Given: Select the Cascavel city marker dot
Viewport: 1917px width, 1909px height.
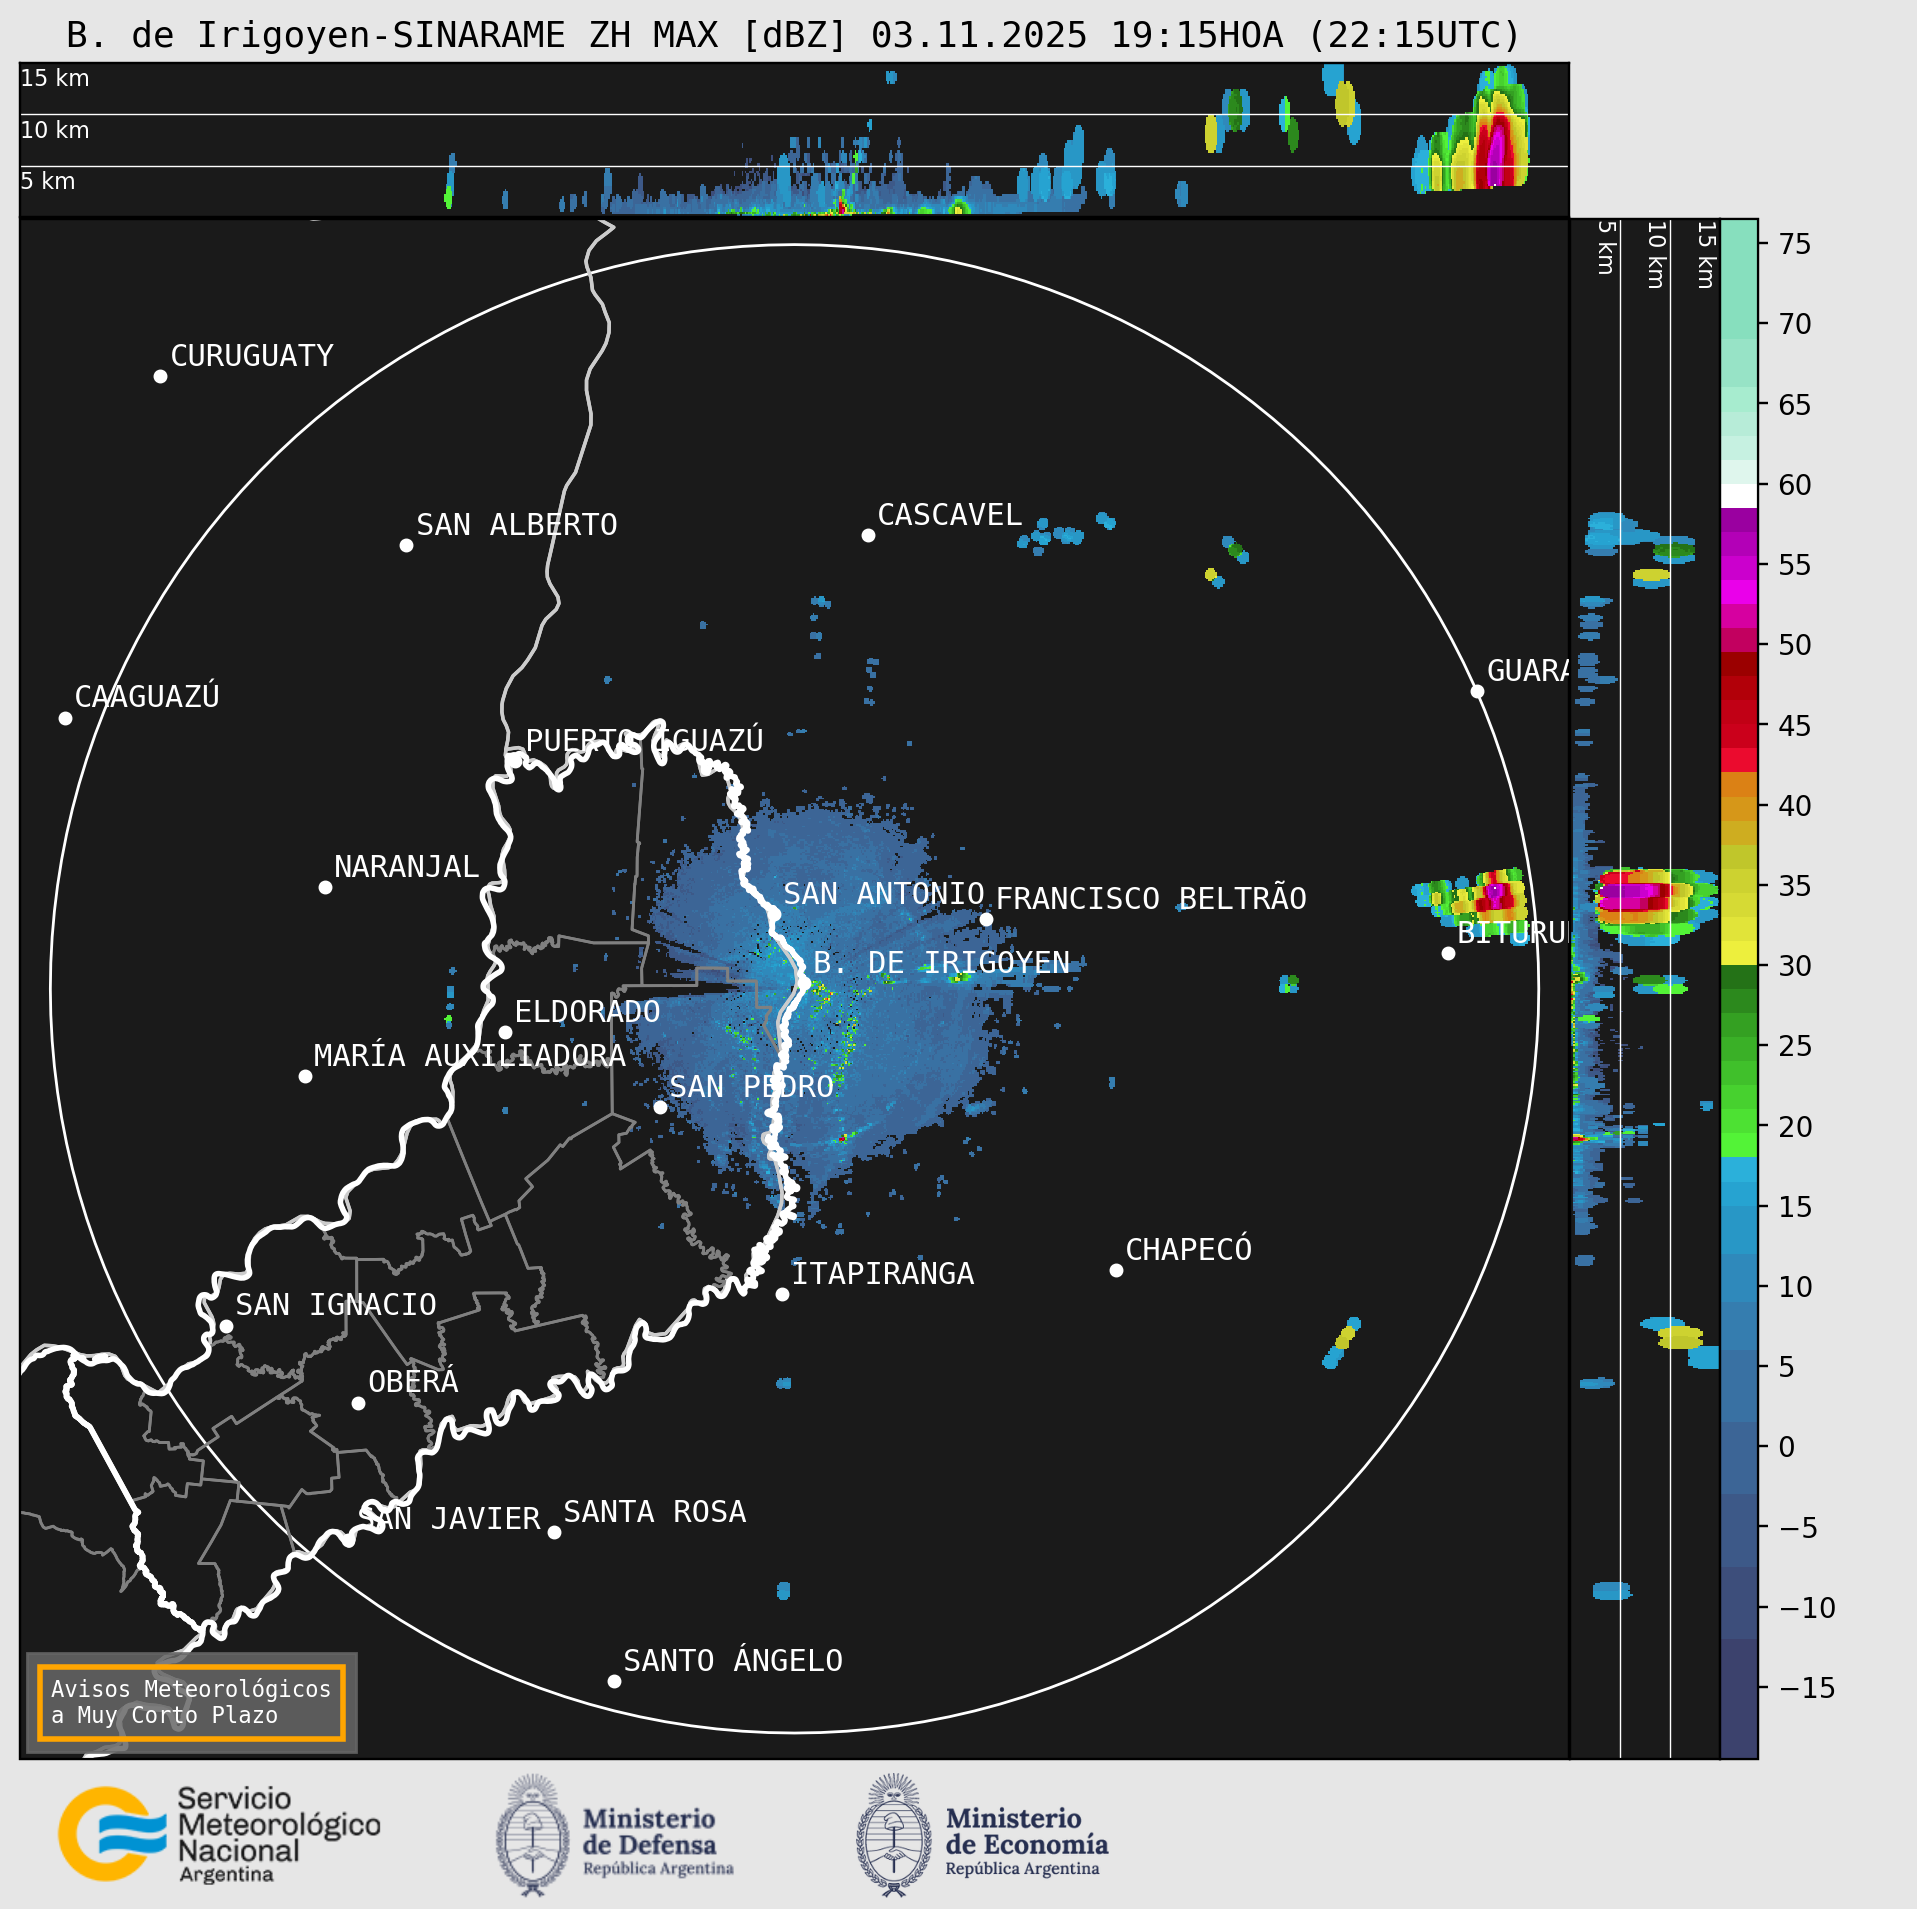Looking at the screenshot, I should (x=868, y=536).
